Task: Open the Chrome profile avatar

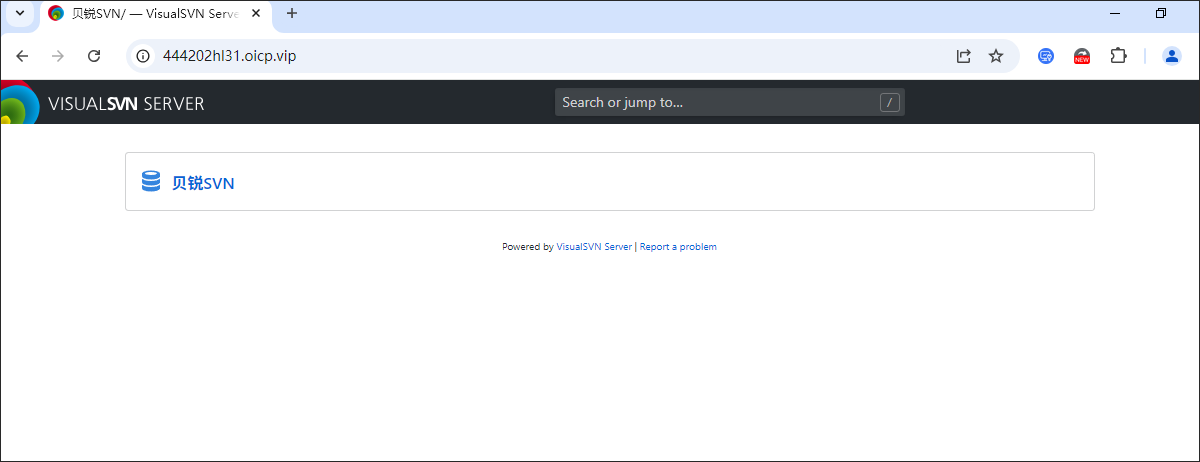Action: coord(1172,56)
